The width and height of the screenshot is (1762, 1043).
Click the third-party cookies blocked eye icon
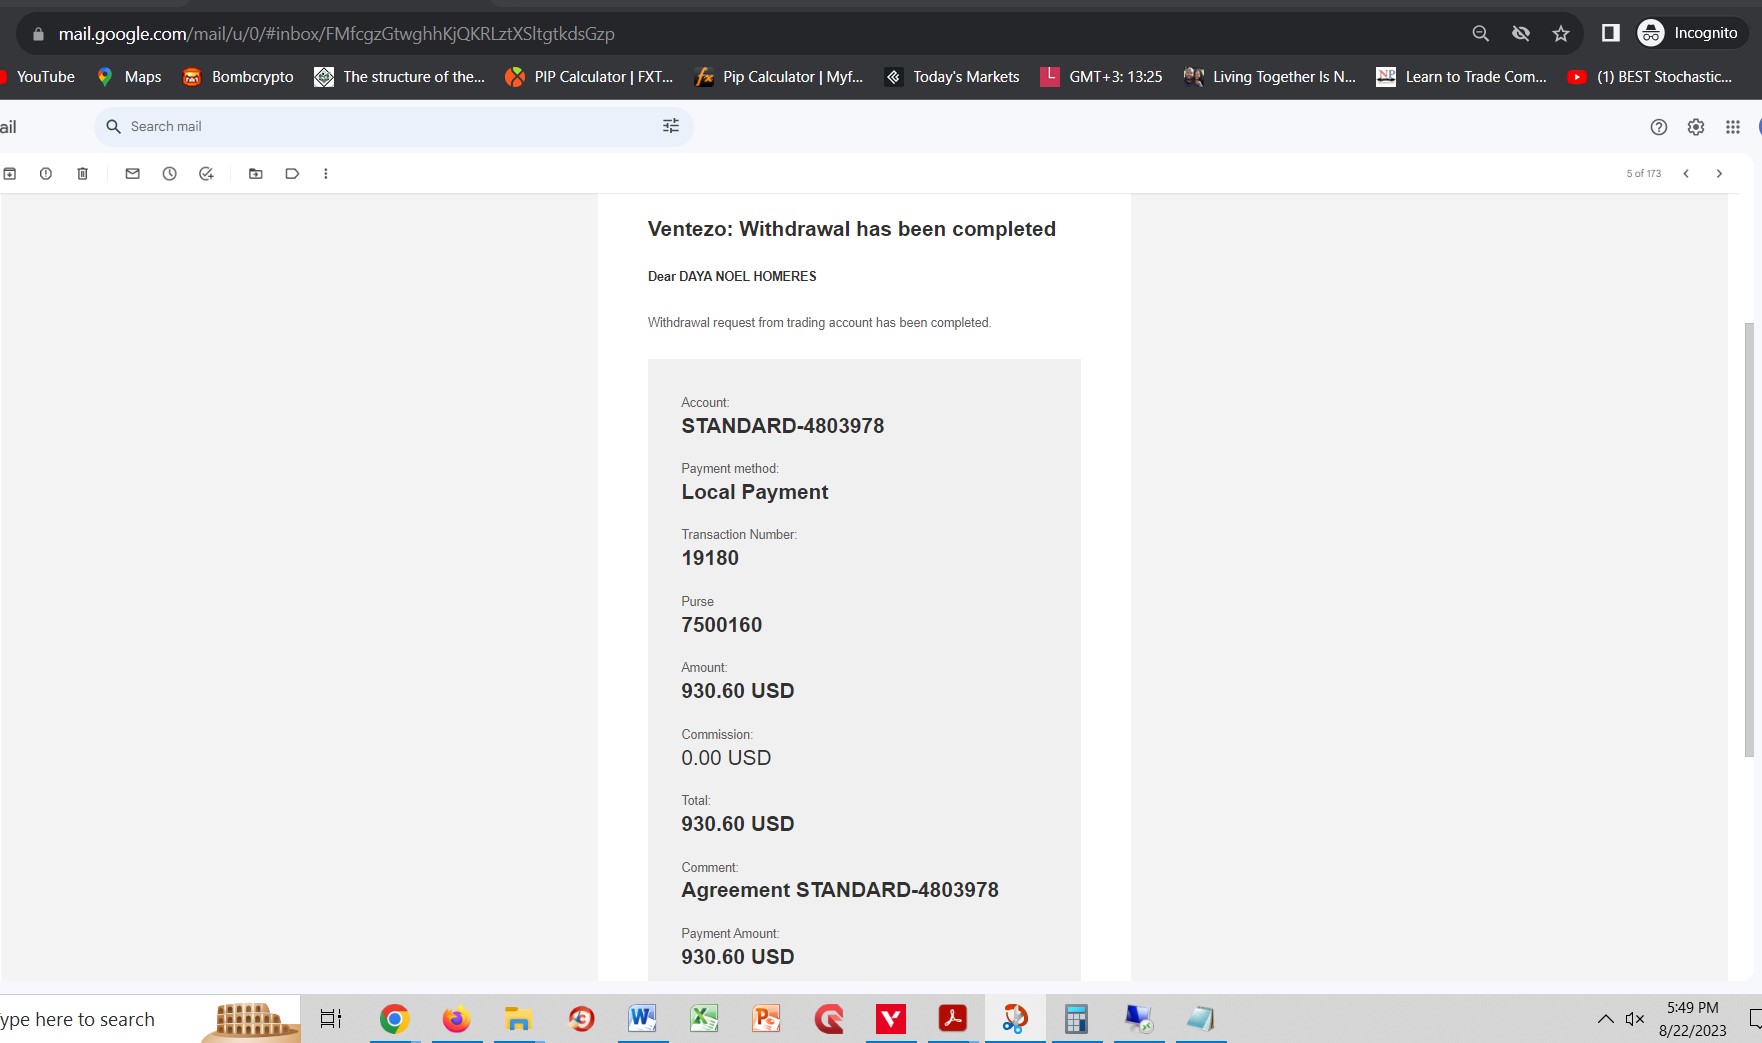pyautogui.click(x=1521, y=34)
